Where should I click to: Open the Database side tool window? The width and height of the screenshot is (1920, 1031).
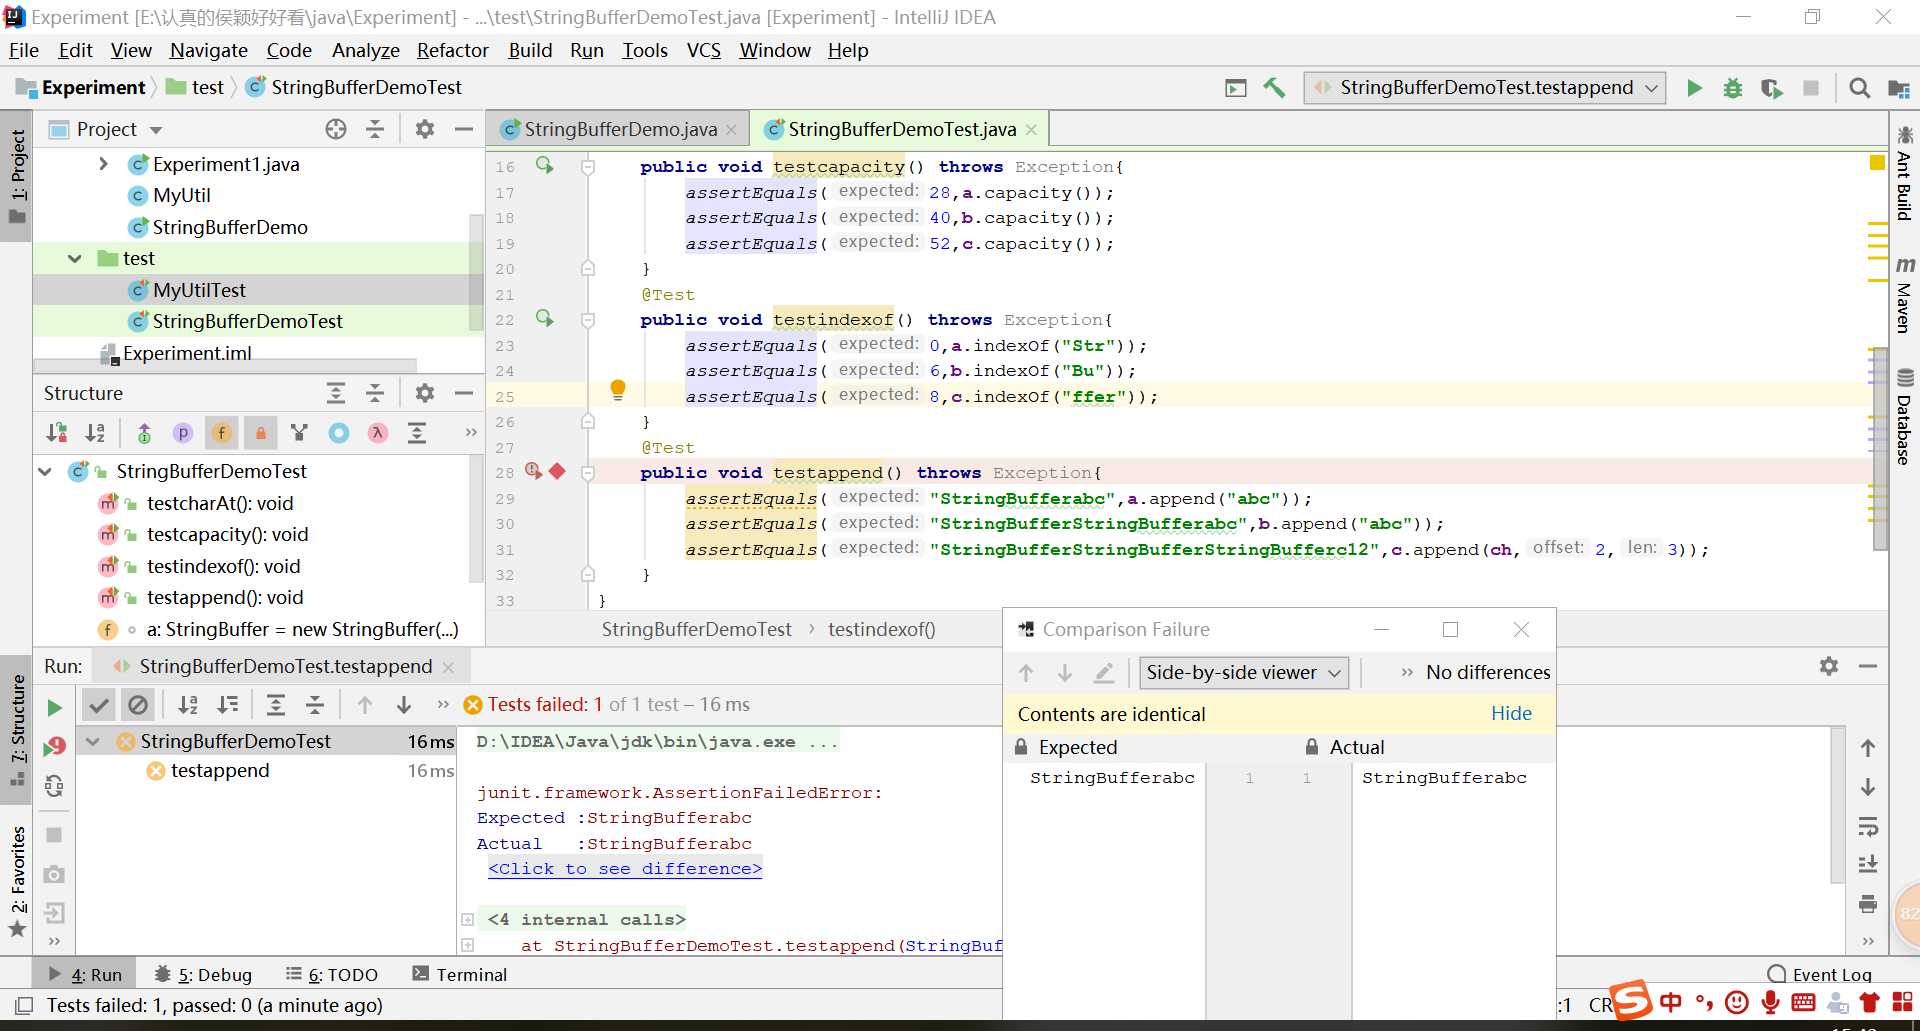pos(1904,417)
